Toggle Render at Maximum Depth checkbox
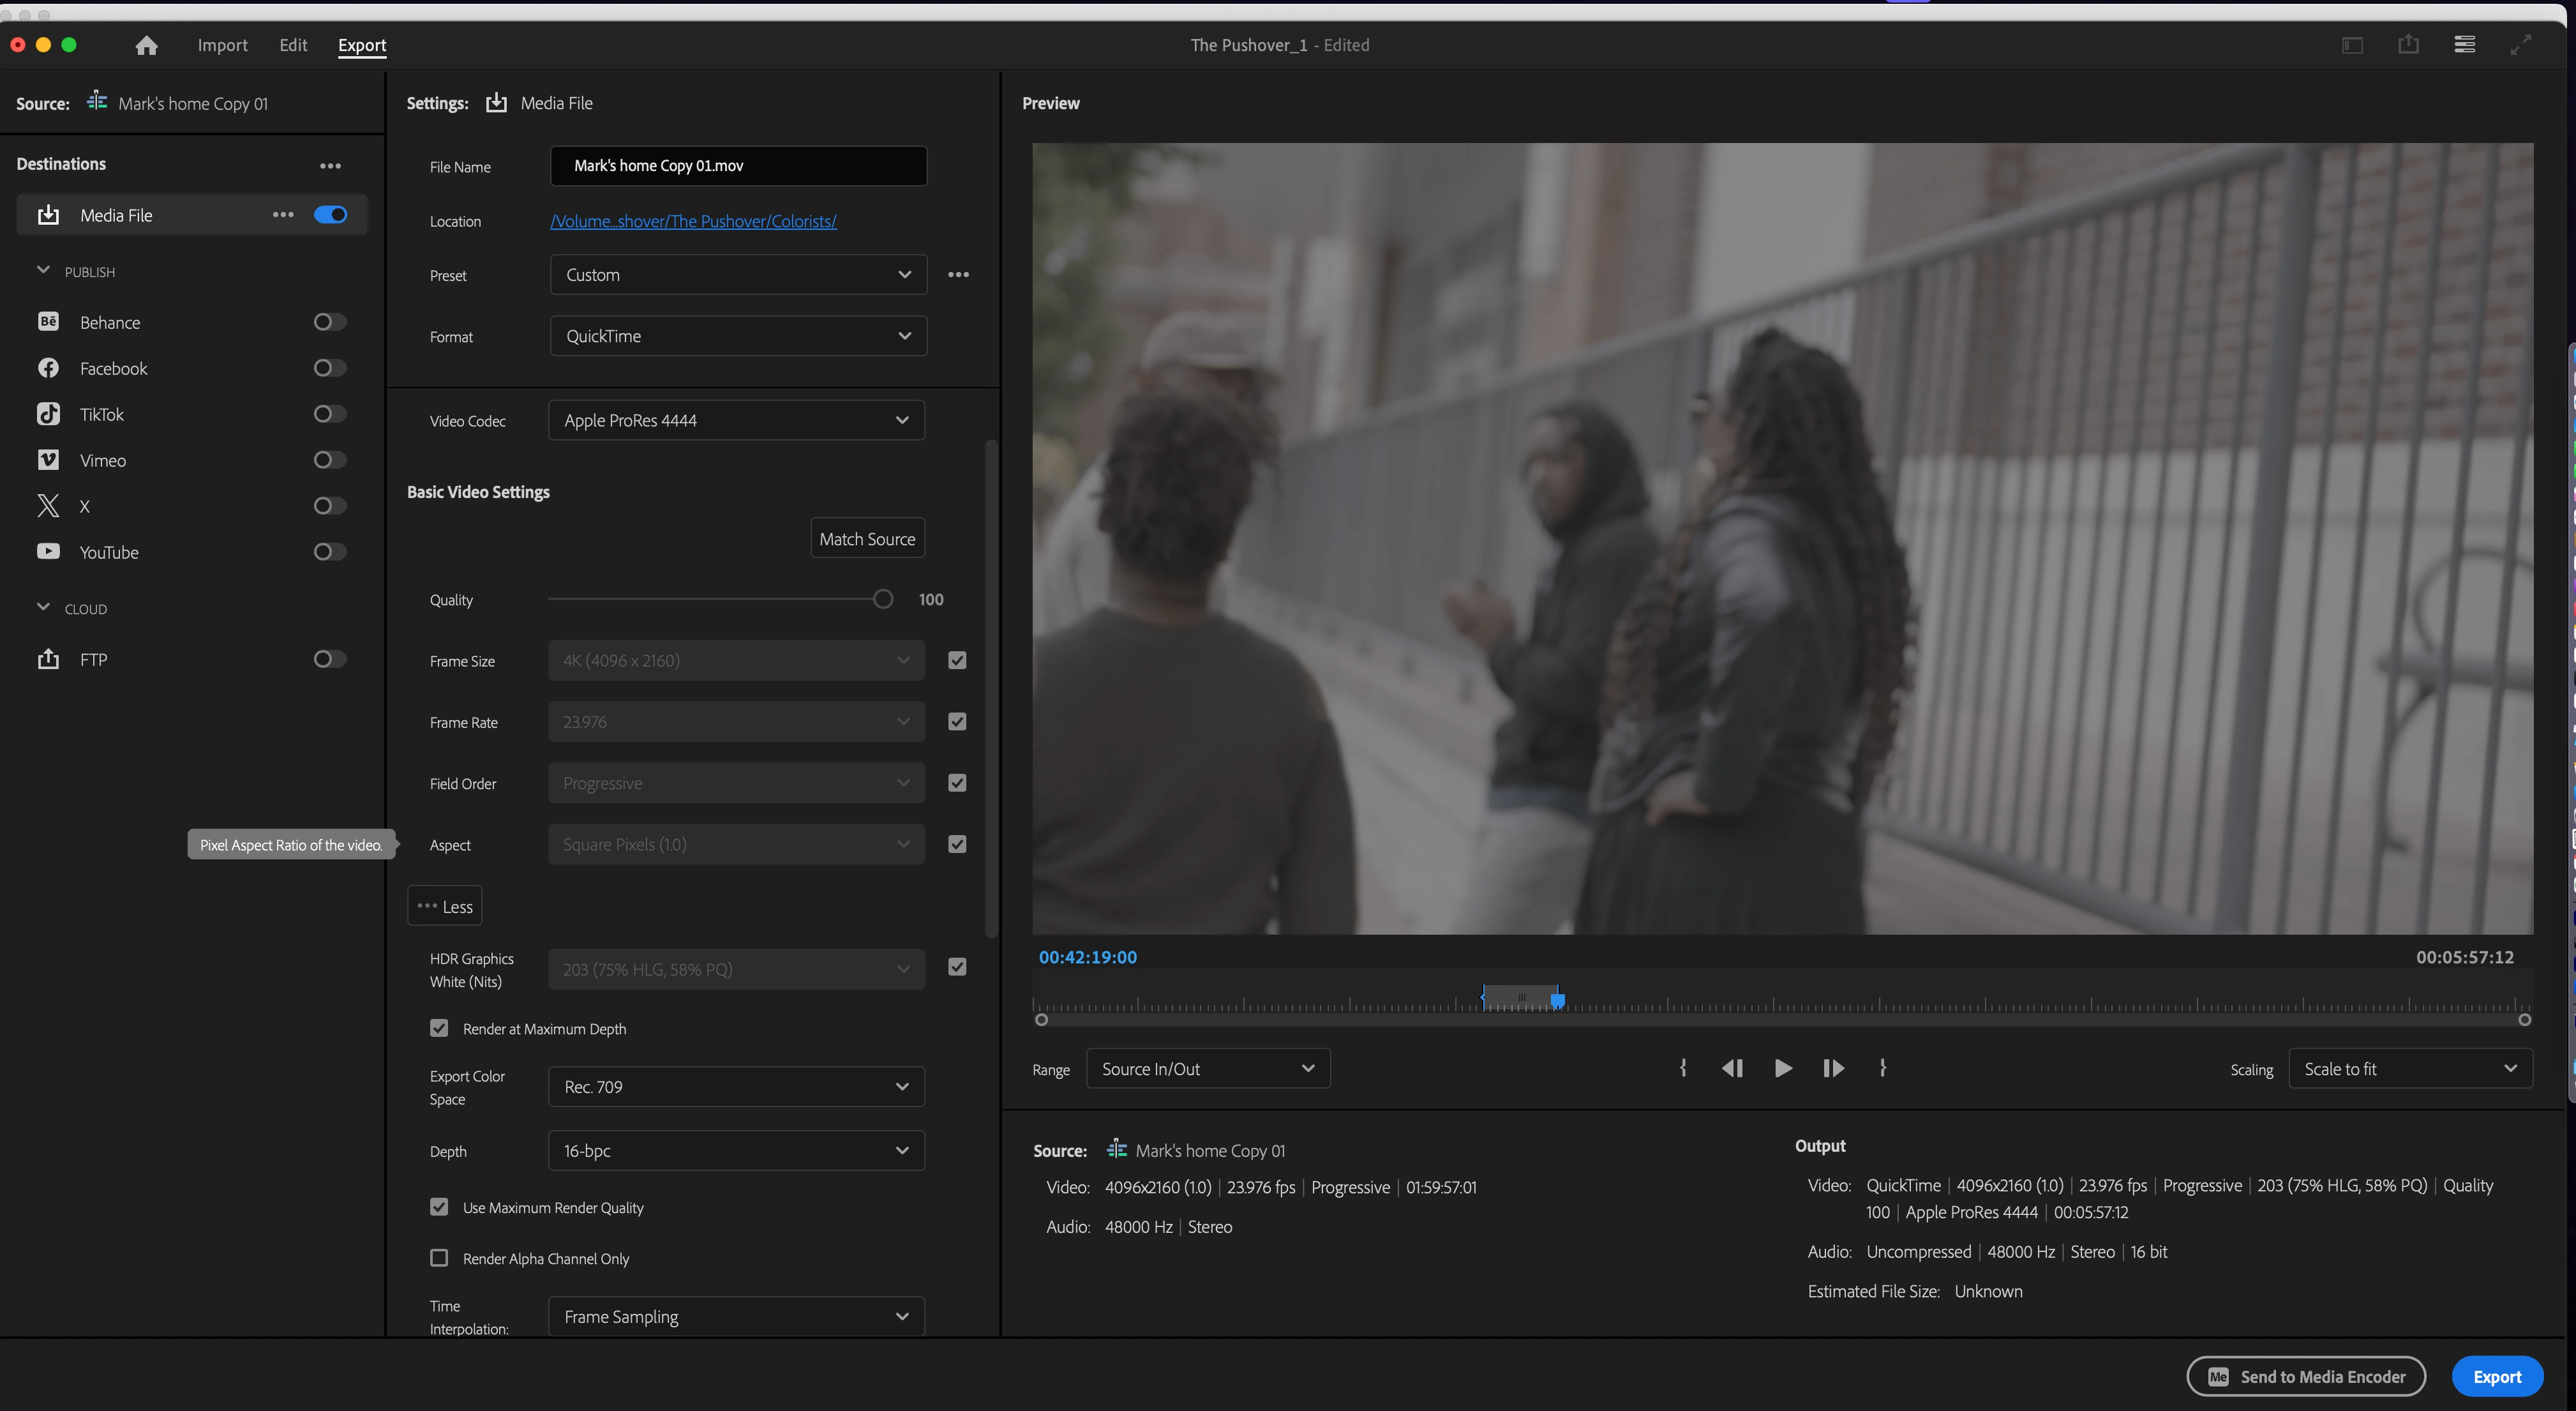Screen dimensions: 2576x1411 click(x=439, y=1028)
